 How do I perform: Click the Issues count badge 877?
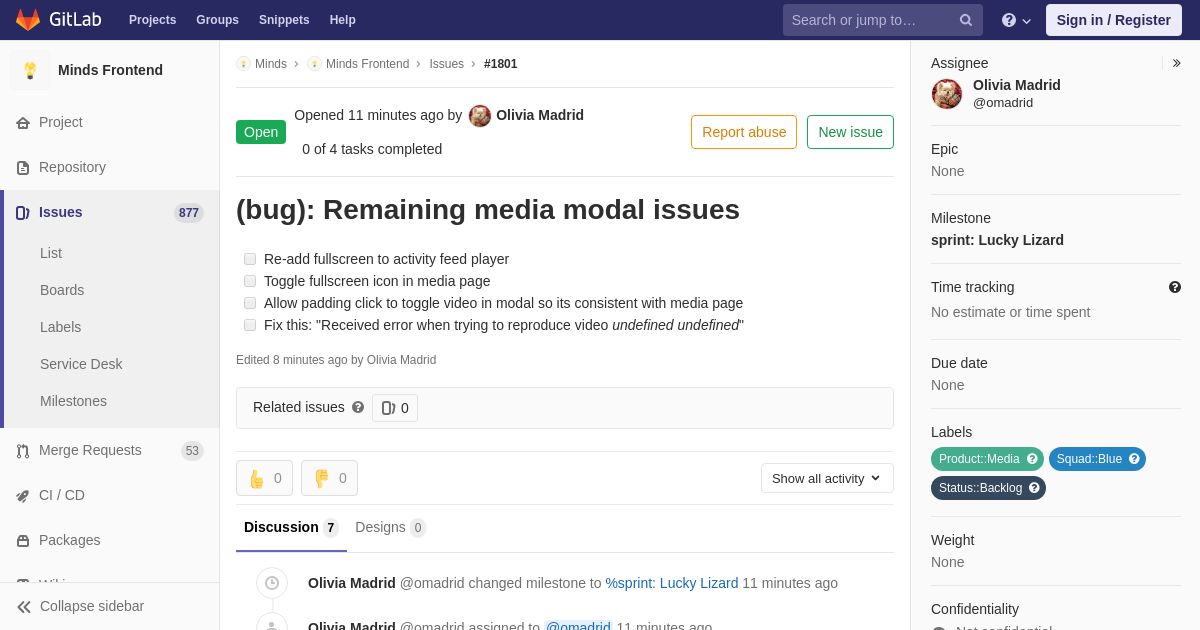coord(188,212)
